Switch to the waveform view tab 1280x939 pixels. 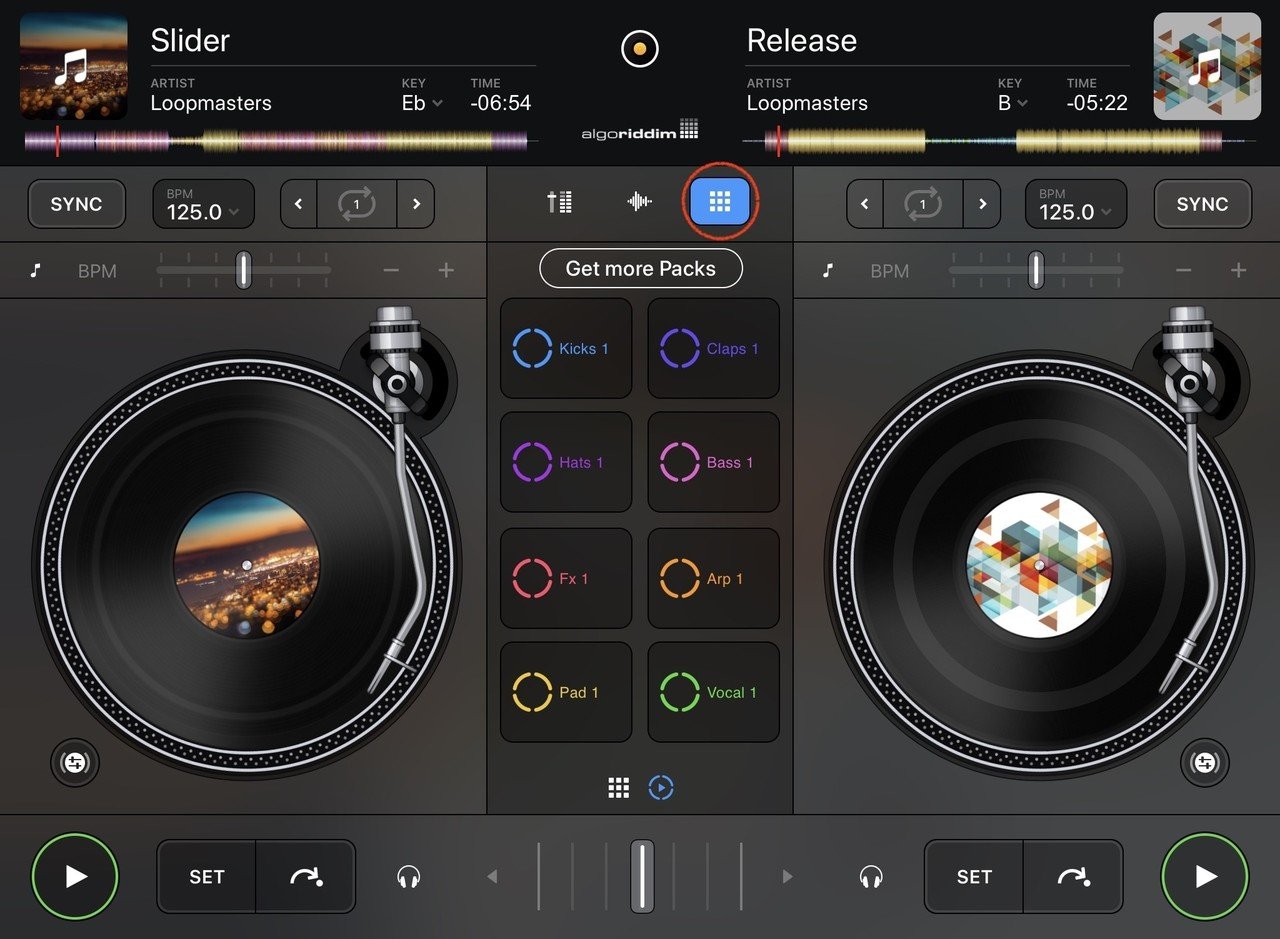pos(639,202)
